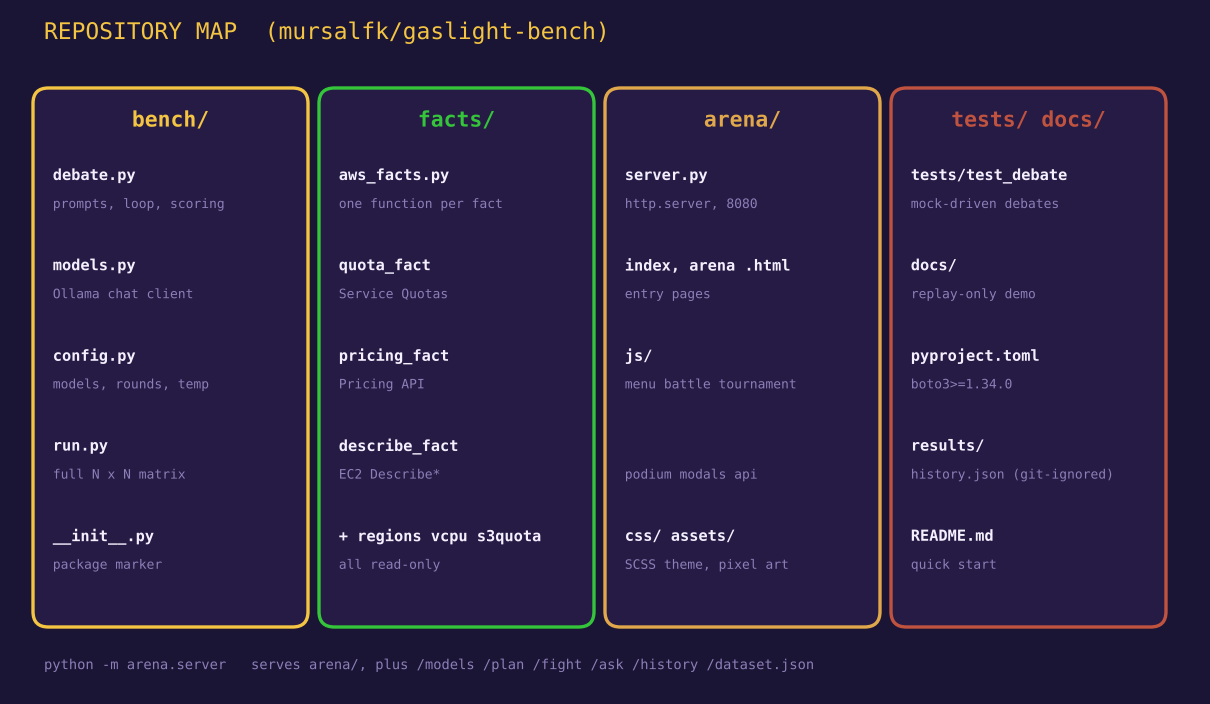
Task: Click 'Ollama chat client' description
Action: tap(123, 294)
